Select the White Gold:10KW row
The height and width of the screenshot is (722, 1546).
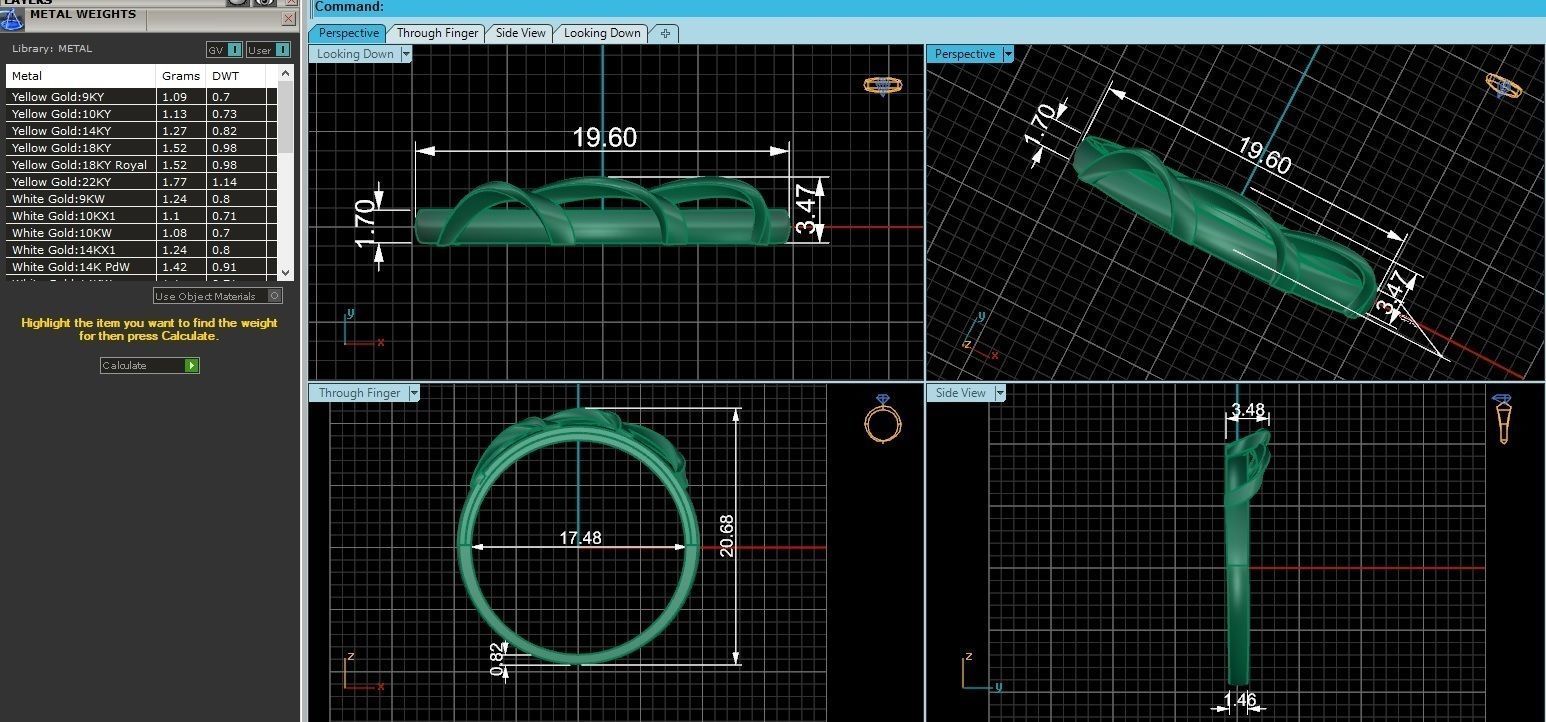tap(141, 233)
